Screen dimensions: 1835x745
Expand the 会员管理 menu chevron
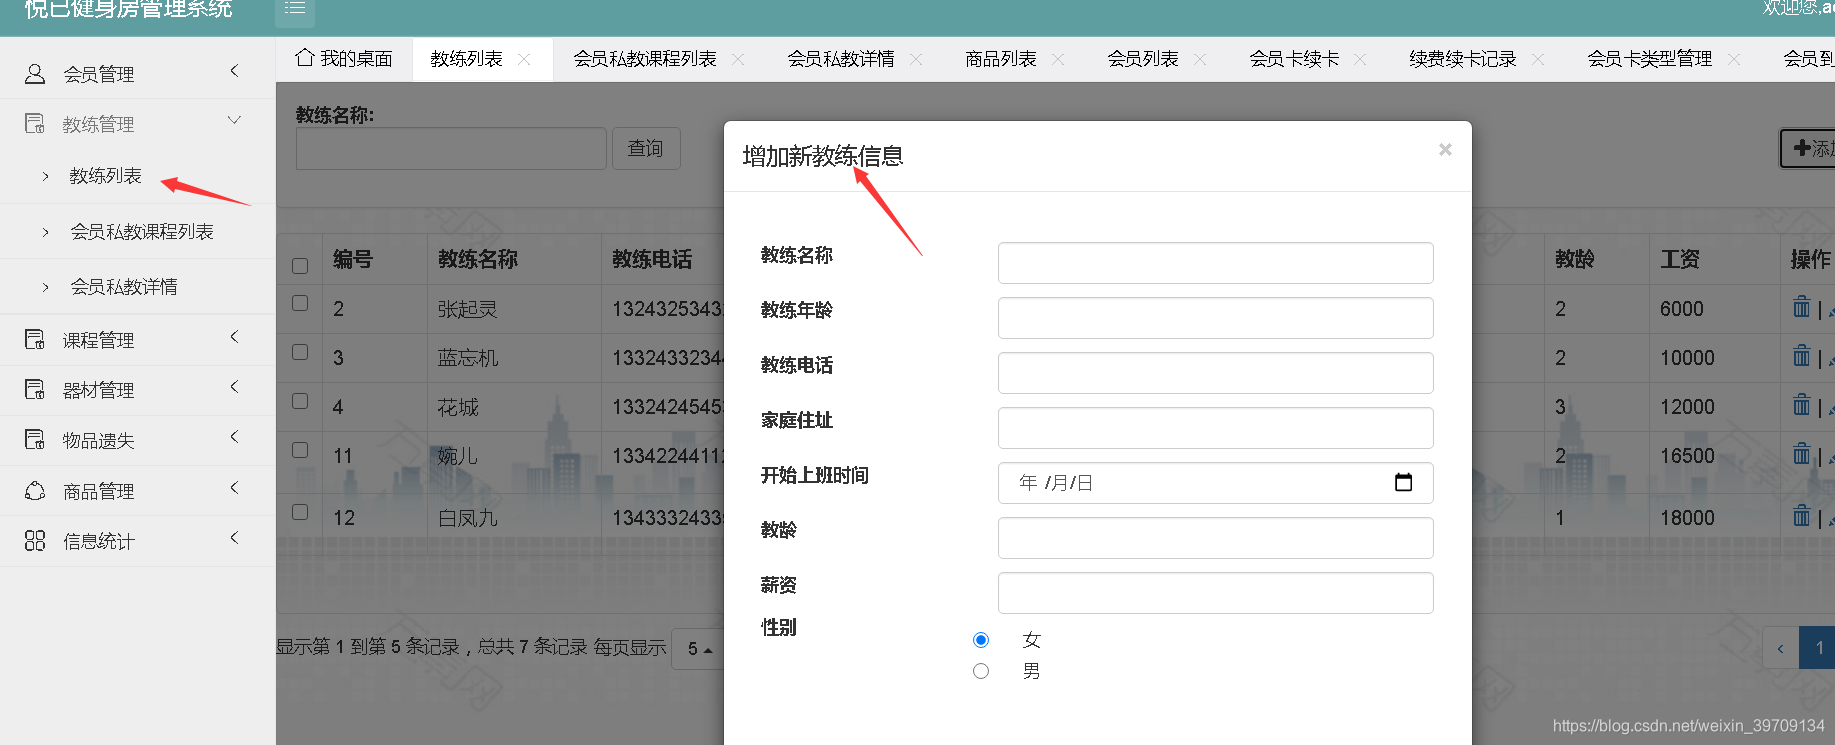(x=234, y=71)
